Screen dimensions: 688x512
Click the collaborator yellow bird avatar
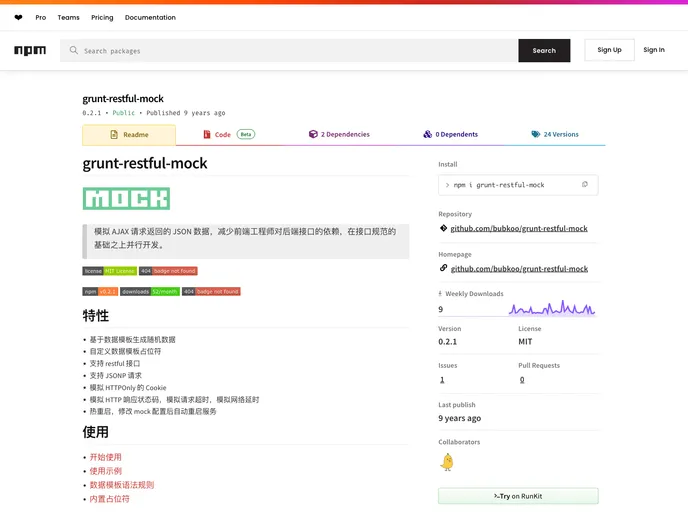point(447,462)
